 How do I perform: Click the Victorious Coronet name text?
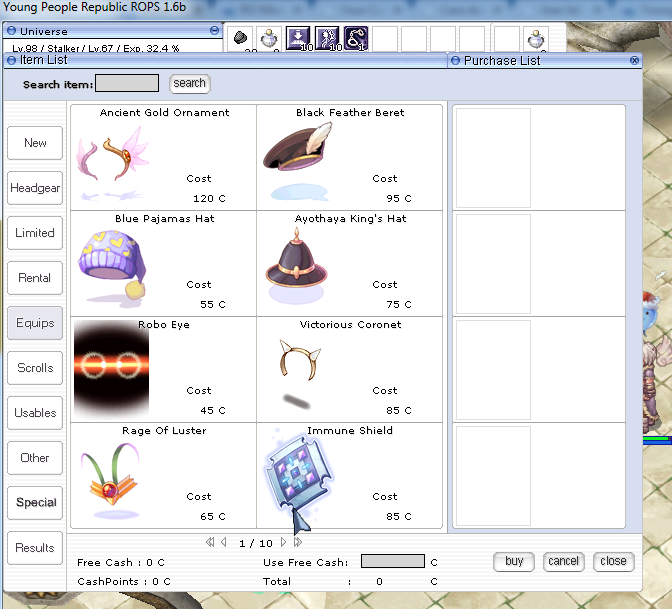click(x=350, y=324)
